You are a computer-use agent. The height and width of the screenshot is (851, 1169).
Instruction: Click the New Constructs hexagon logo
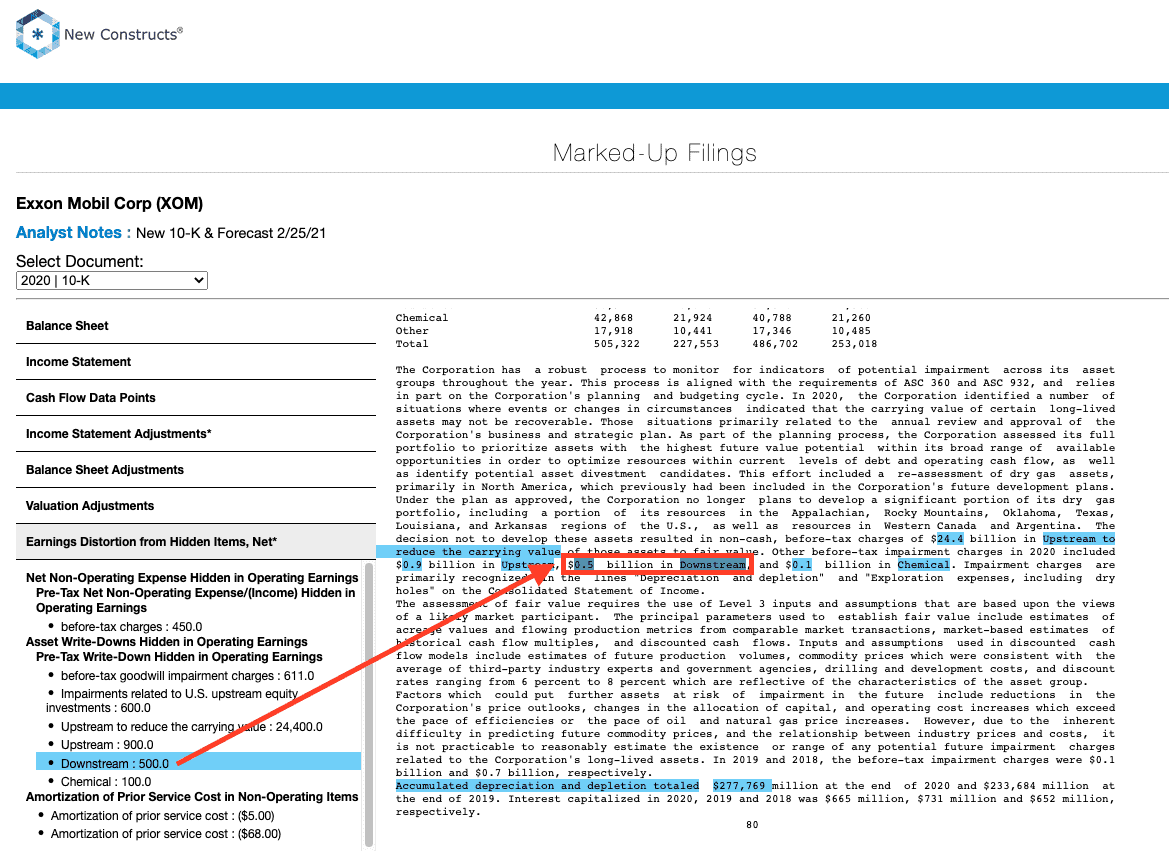[x=37, y=34]
